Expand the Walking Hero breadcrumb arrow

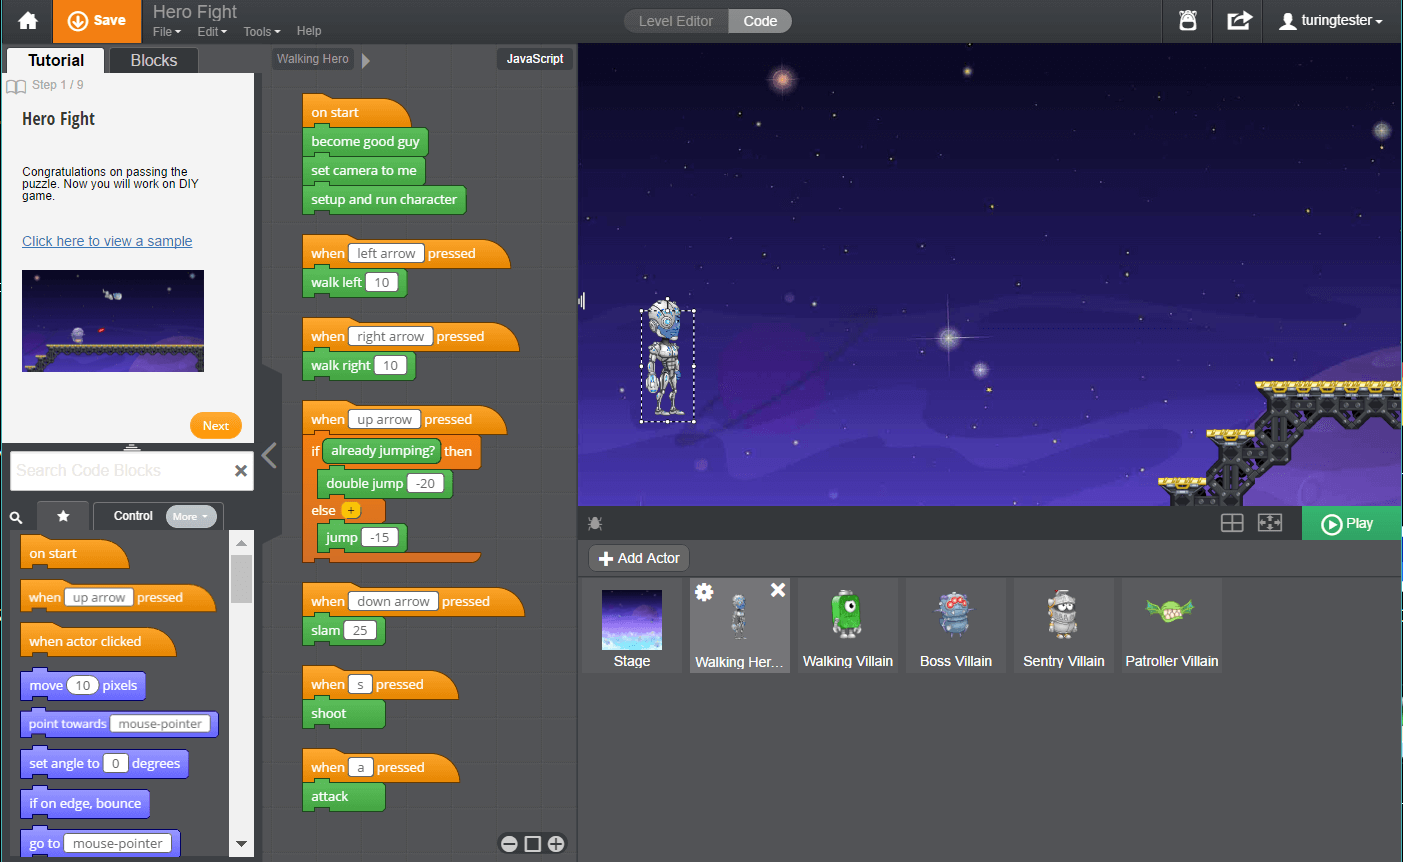(366, 60)
